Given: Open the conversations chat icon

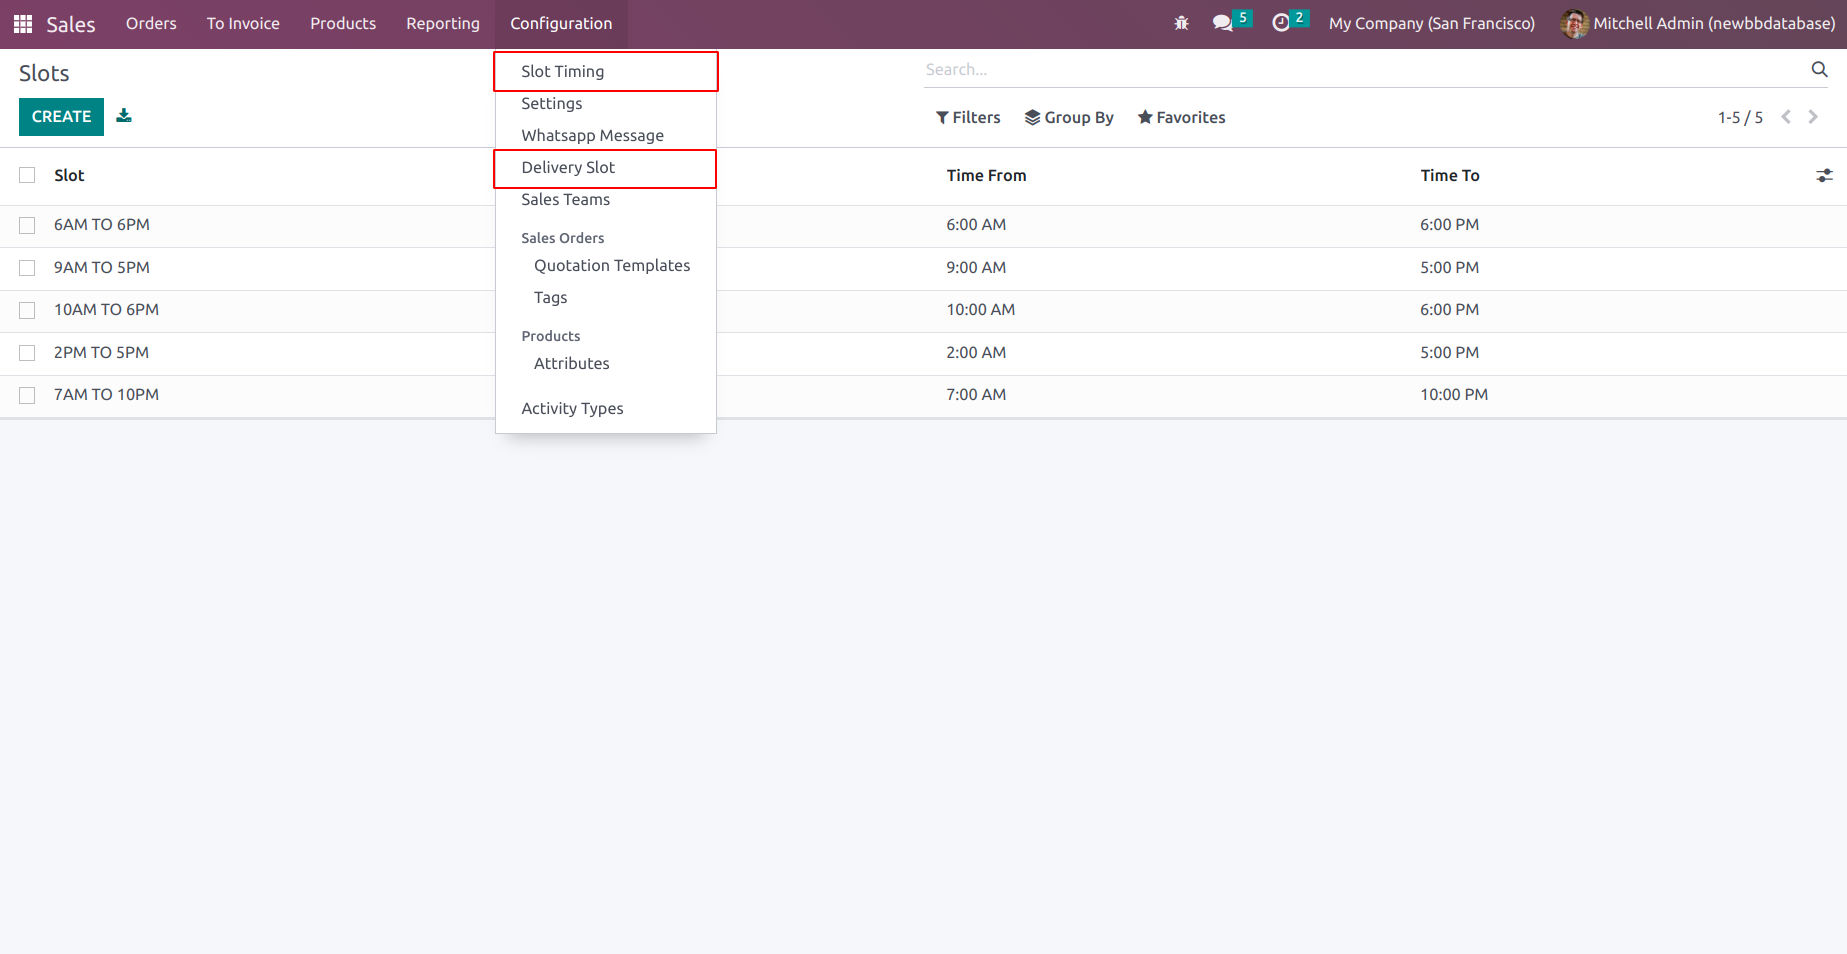Looking at the screenshot, I should tap(1222, 23).
